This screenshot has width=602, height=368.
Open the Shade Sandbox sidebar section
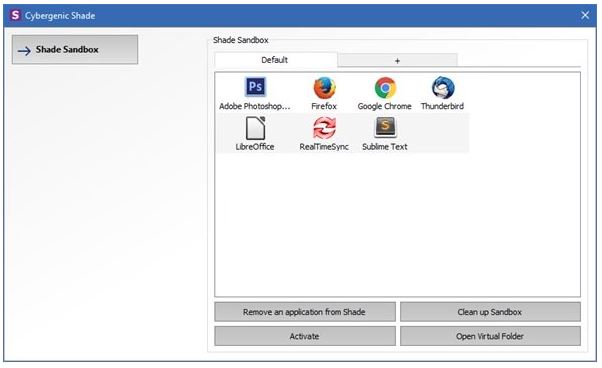click(x=75, y=50)
